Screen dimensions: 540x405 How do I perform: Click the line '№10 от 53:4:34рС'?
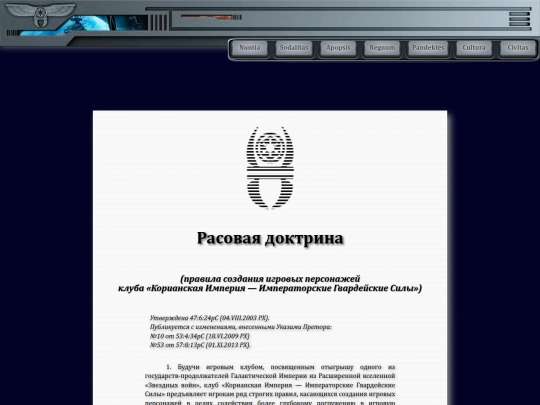tap(200, 336)
